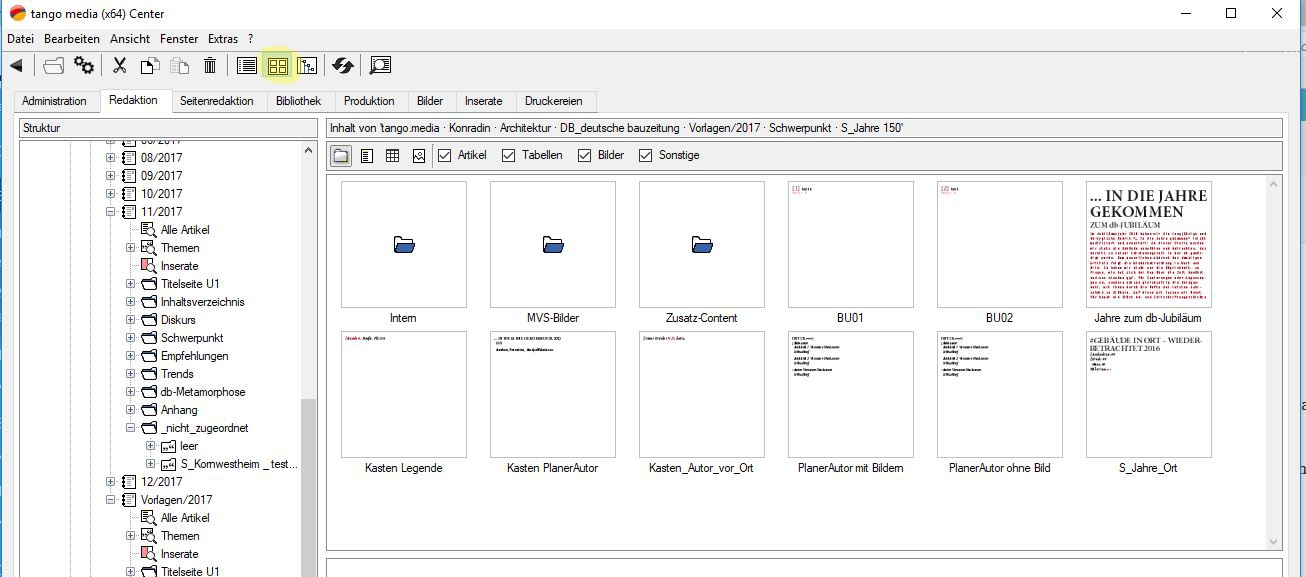Select the Inhaltsverzeichnis tree item

click(202, 302)
